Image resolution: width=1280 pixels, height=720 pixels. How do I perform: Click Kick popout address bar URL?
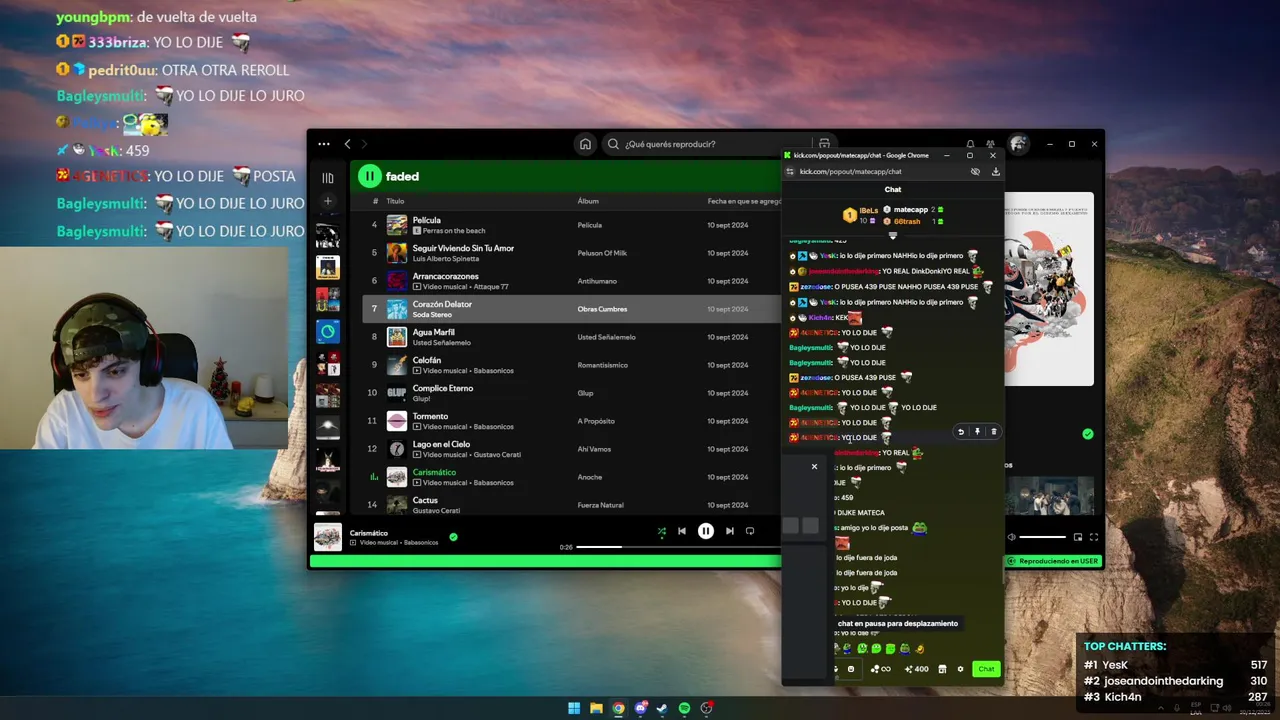[850, 171]
